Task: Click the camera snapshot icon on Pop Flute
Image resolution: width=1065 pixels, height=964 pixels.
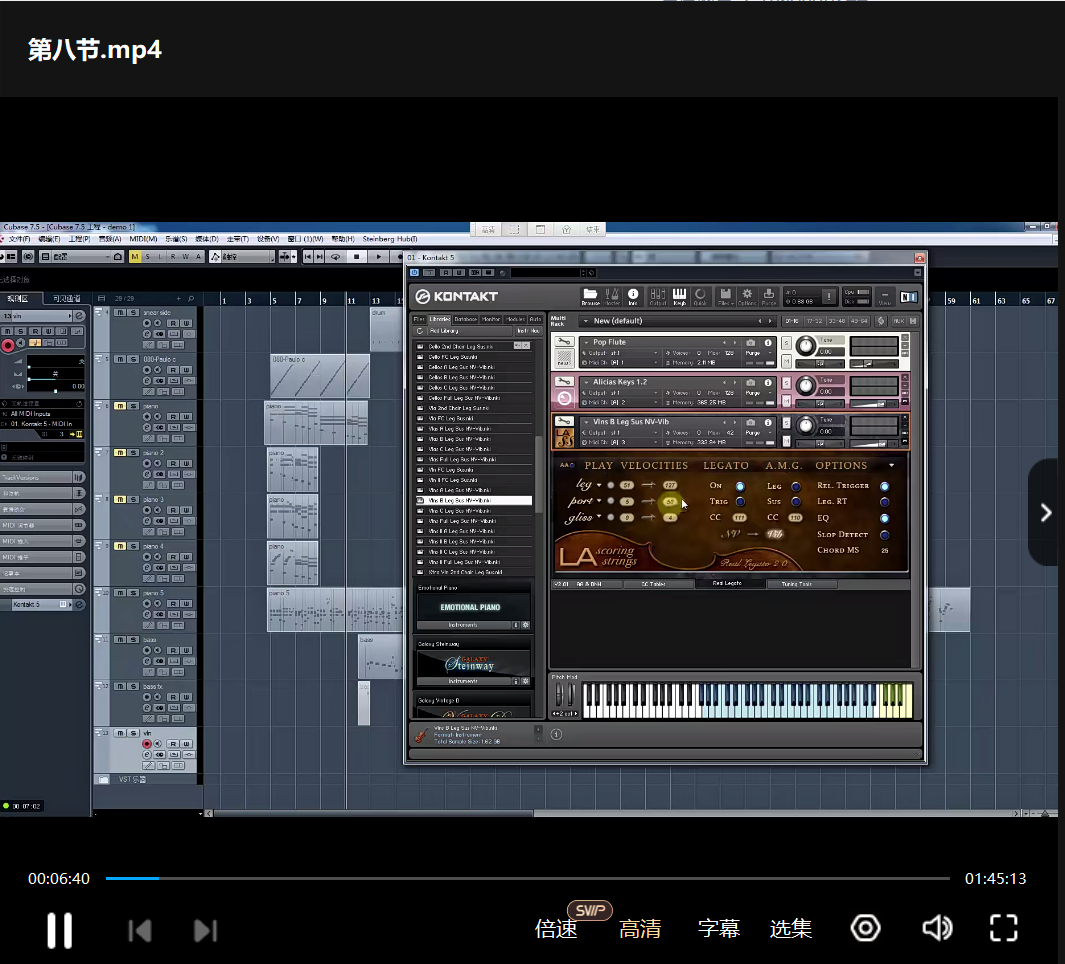Action: click(751, 343)
